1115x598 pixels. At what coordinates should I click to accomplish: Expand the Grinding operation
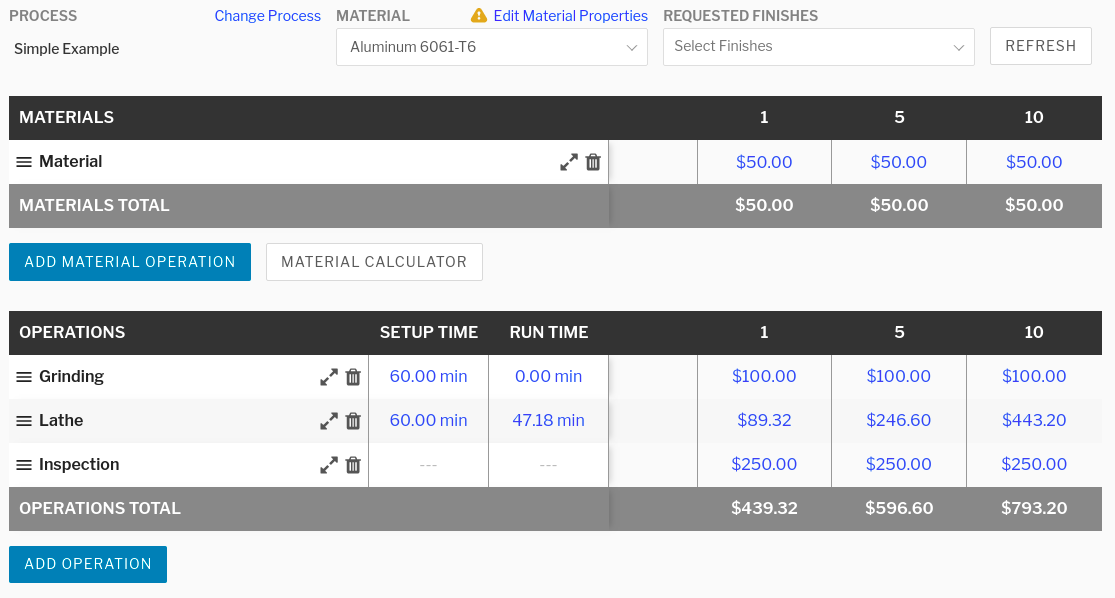(x=329, y=377)
